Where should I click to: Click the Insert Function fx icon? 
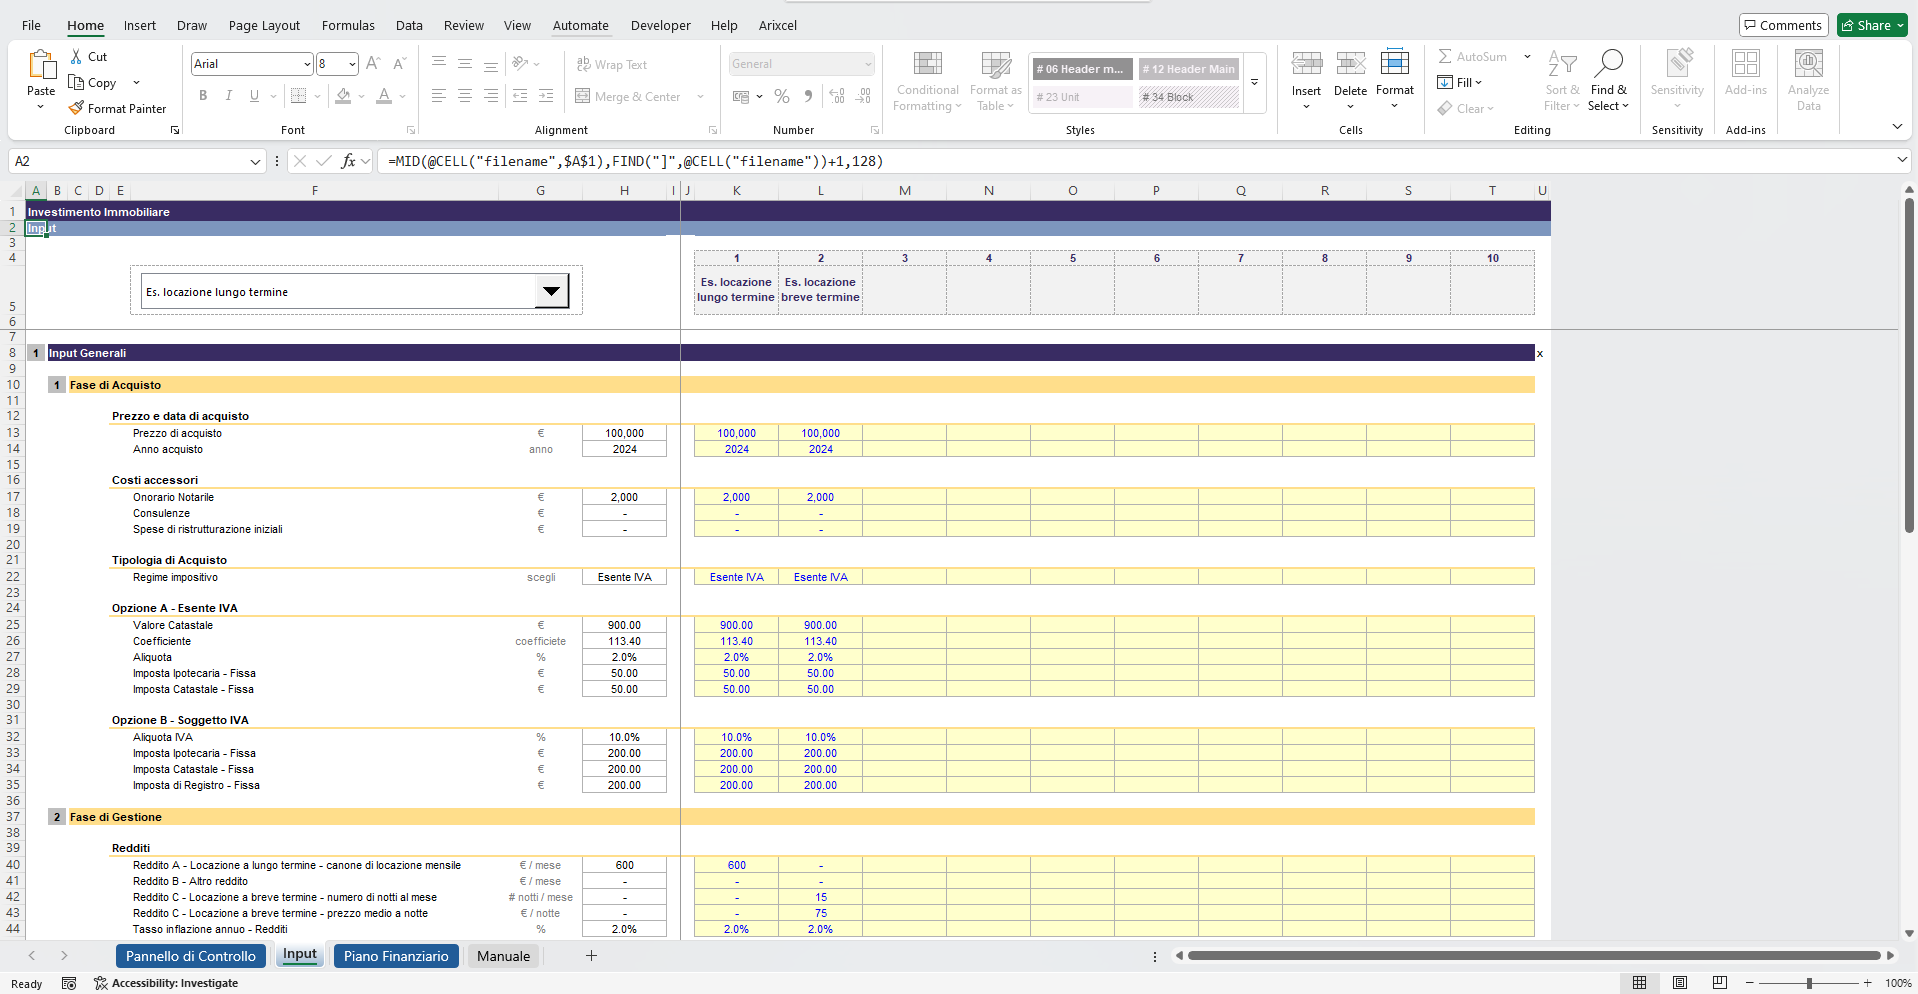pyautogui.click(x=348, y=161)
